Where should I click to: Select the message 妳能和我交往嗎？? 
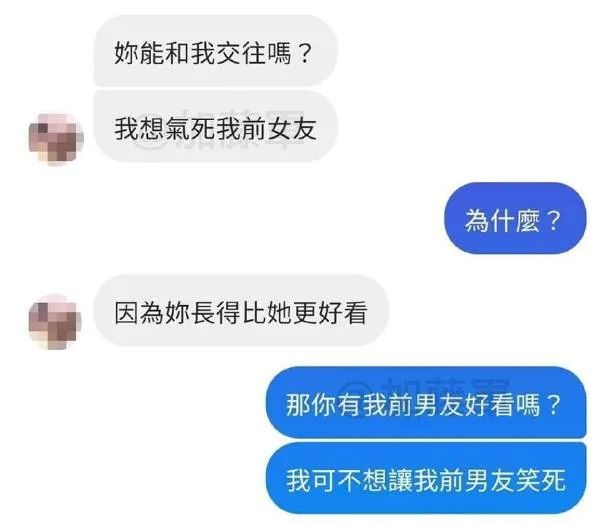(215, 51)
